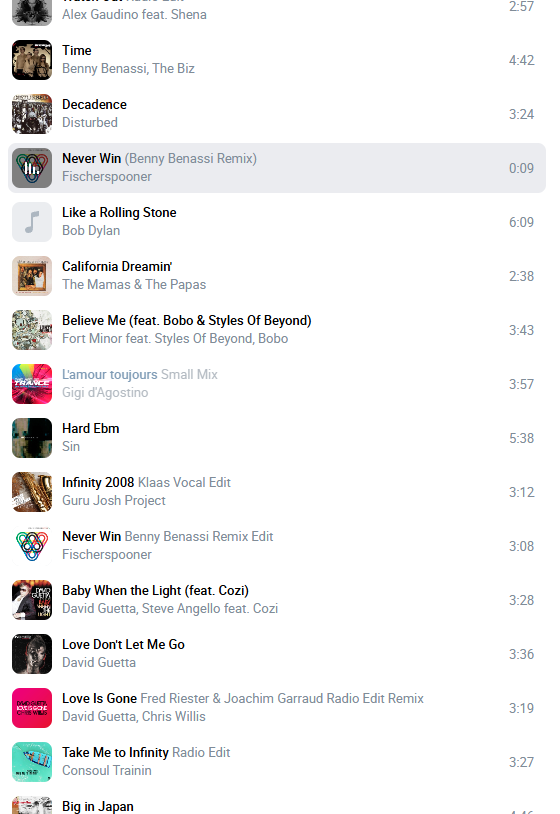
Task: Open the Benny Benassi, The Biz artist link
Action: pos(128,69)
